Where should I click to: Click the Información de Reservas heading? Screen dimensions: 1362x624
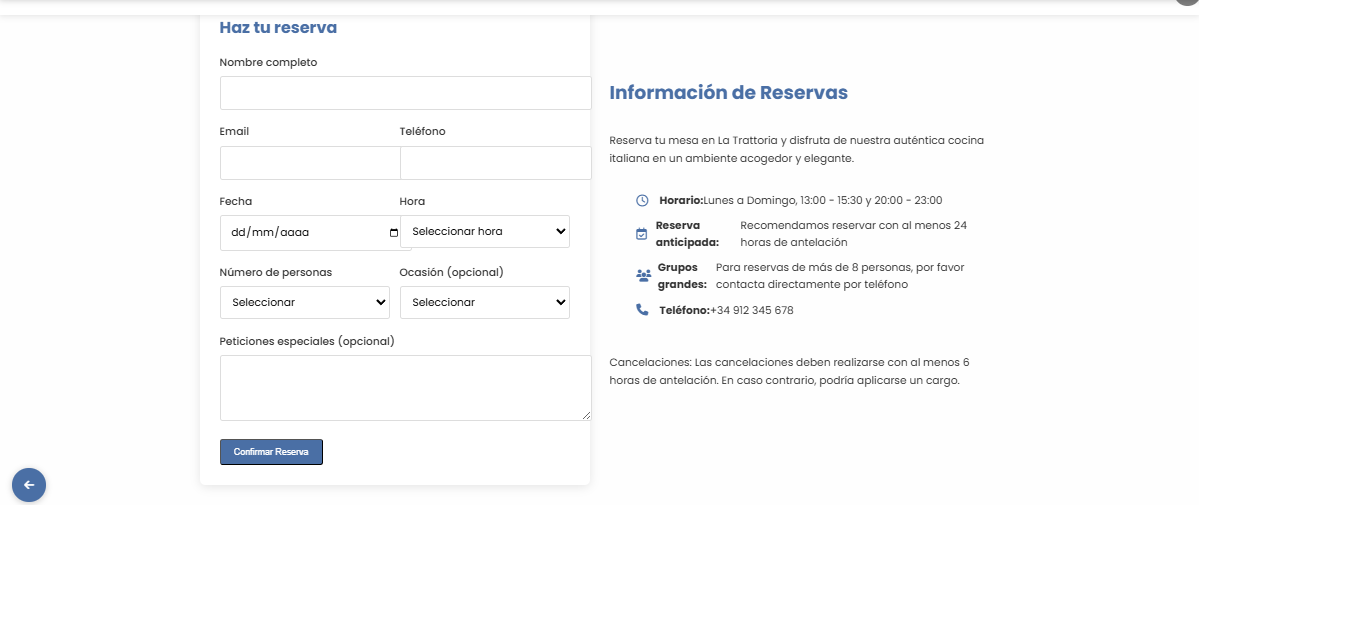click(728, 93)
